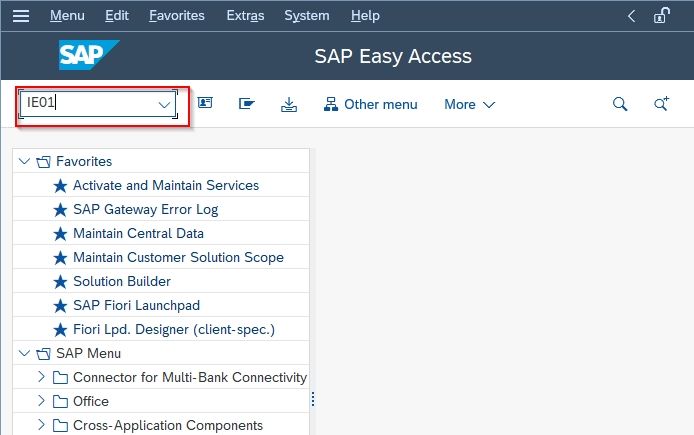Click star icon beside SAP Fiori Launchpad
The image size is (694, 435).
[x=60, y=305]
